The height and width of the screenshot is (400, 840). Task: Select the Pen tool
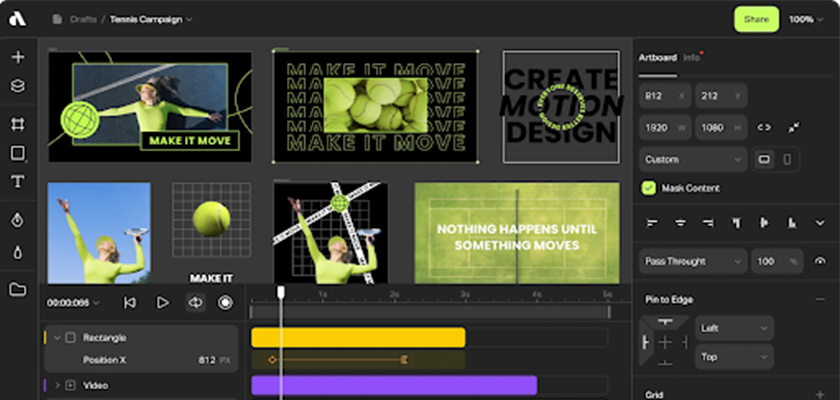pyautogui.click(x=18, y=220)
